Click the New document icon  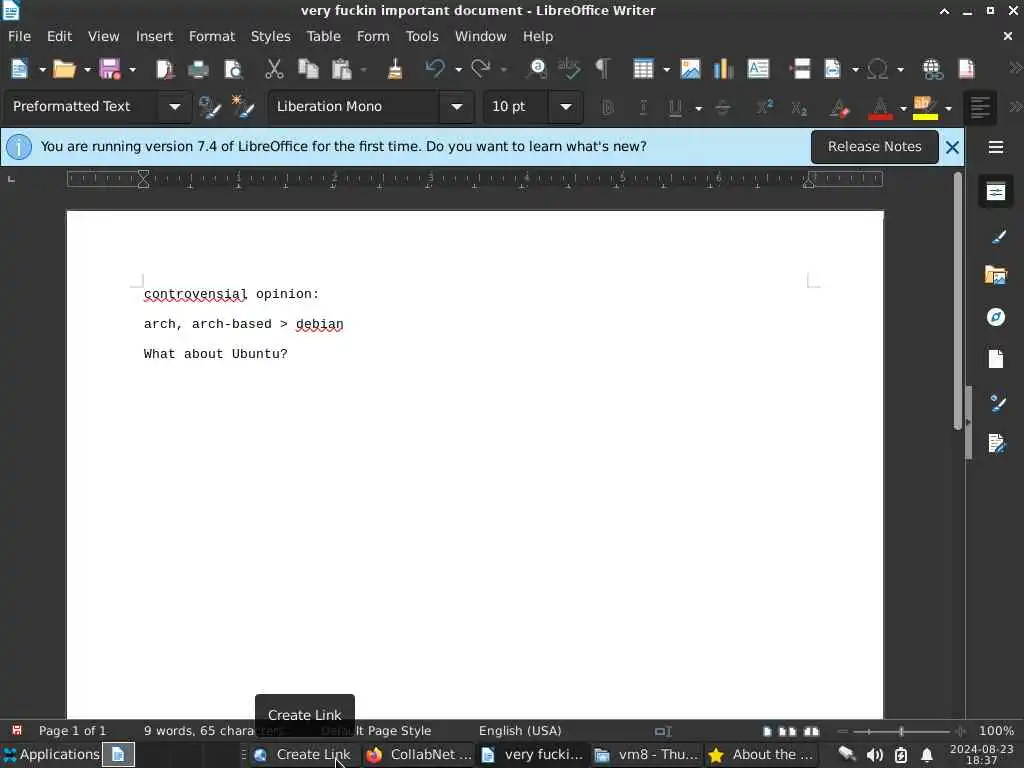(20, 69)
